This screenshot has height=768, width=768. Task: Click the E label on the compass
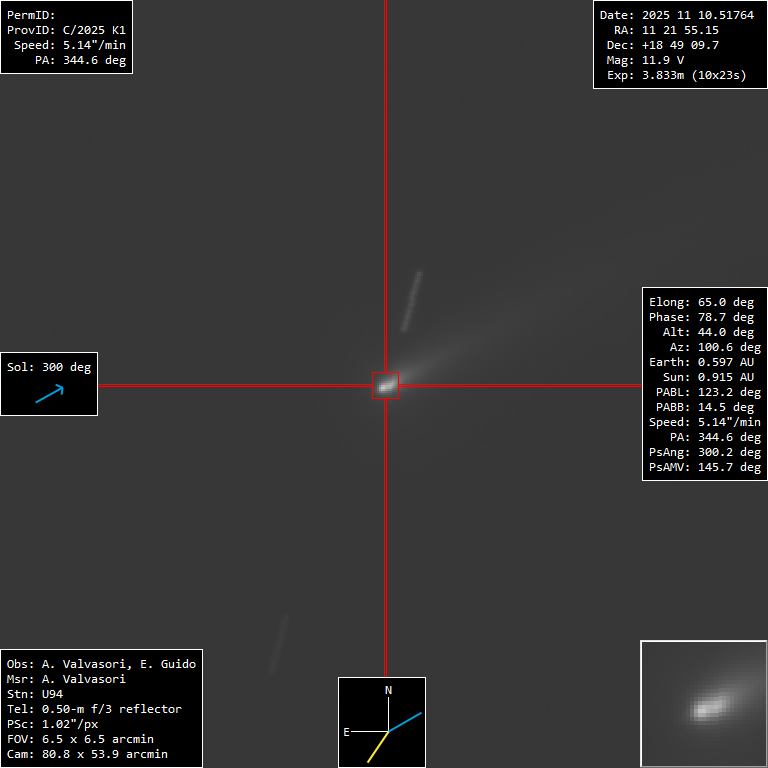coord(347,732)
